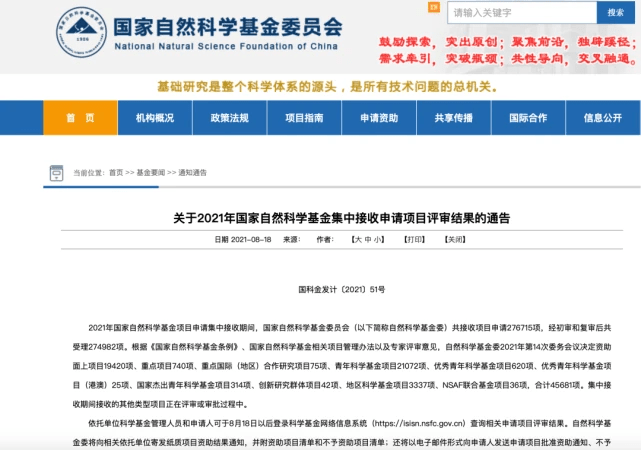
Task: Open the 机构概况 menu item
Action: click(154, 118)
